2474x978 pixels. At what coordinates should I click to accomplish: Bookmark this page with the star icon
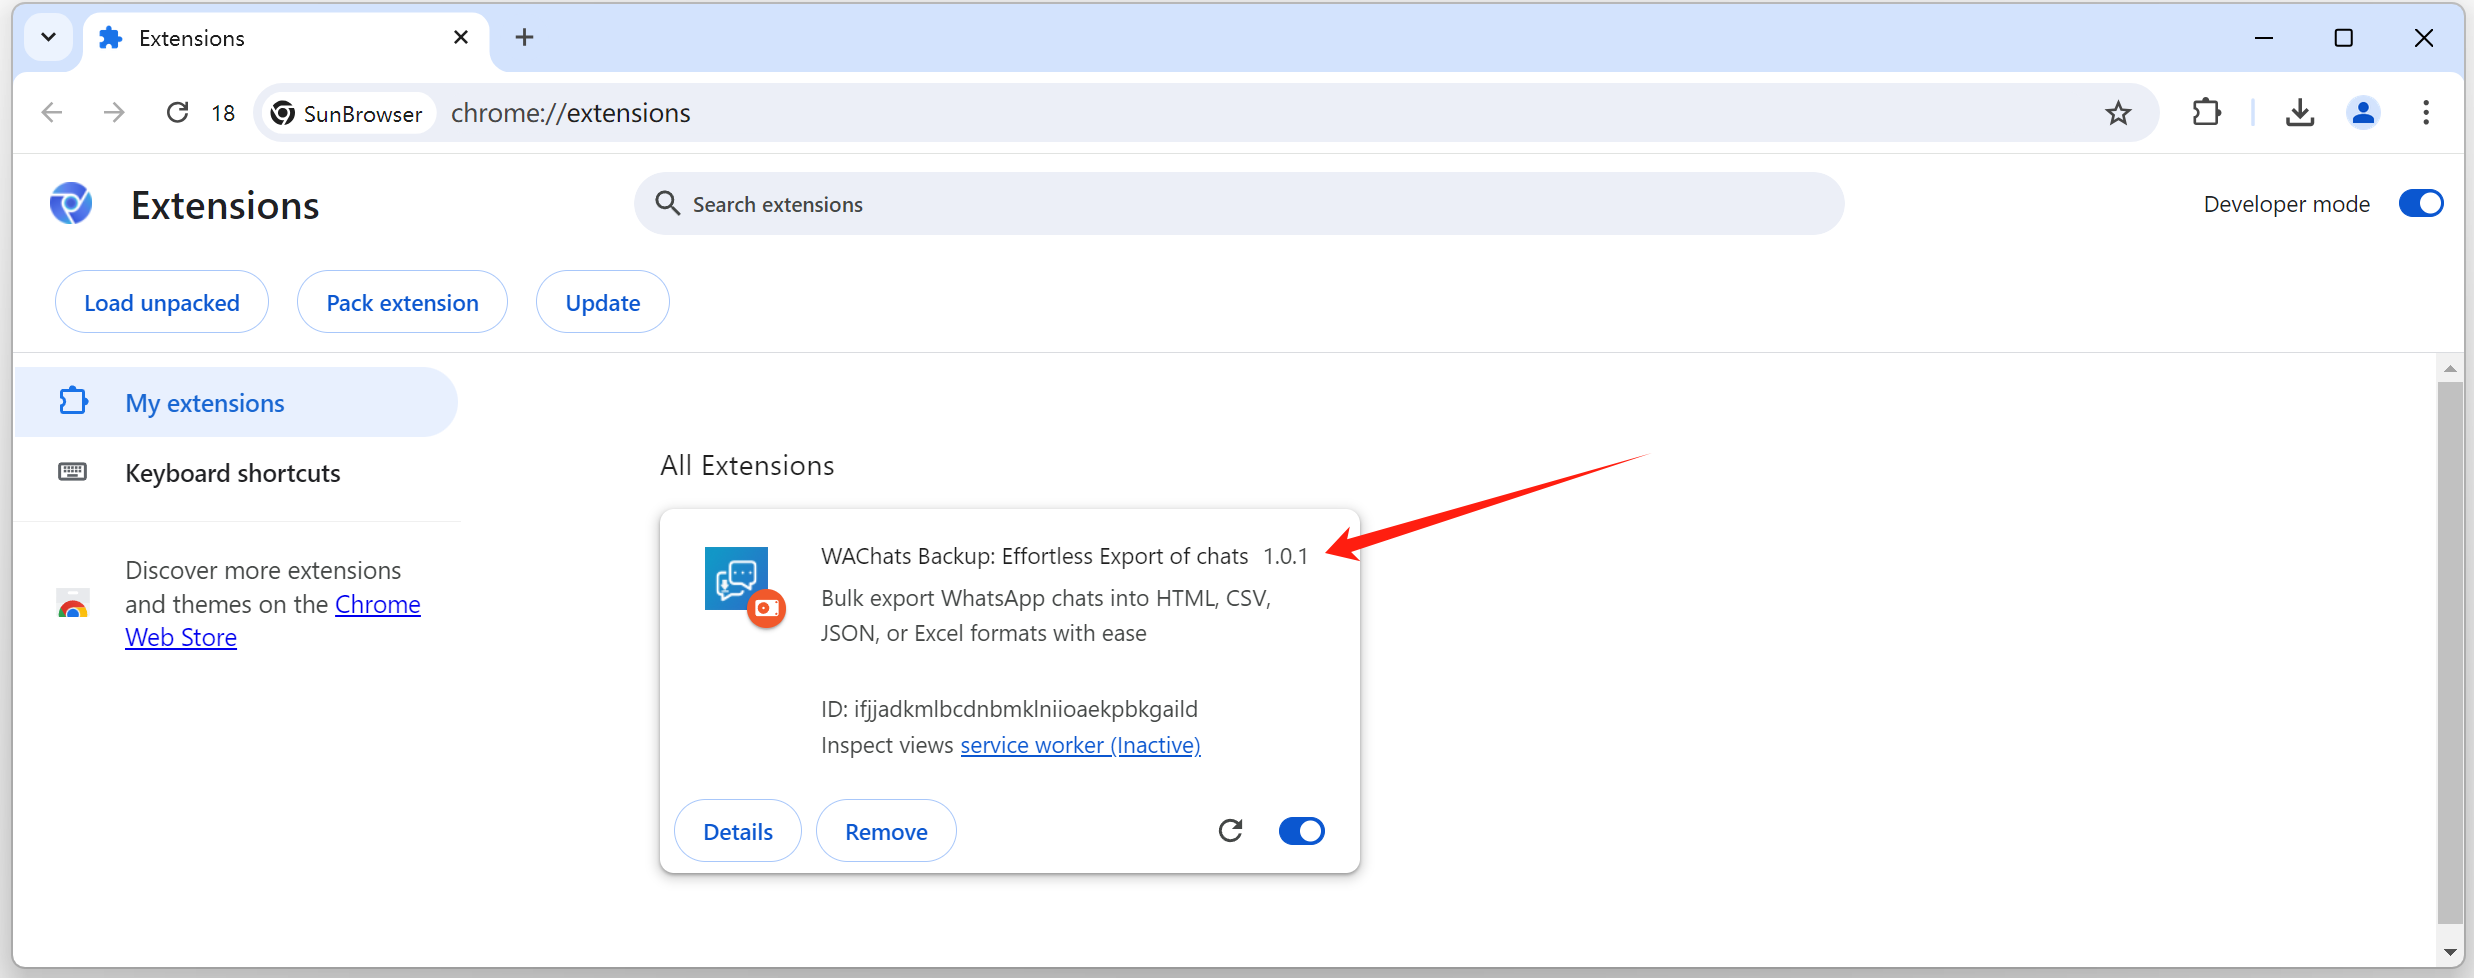tap(2118, 113)
